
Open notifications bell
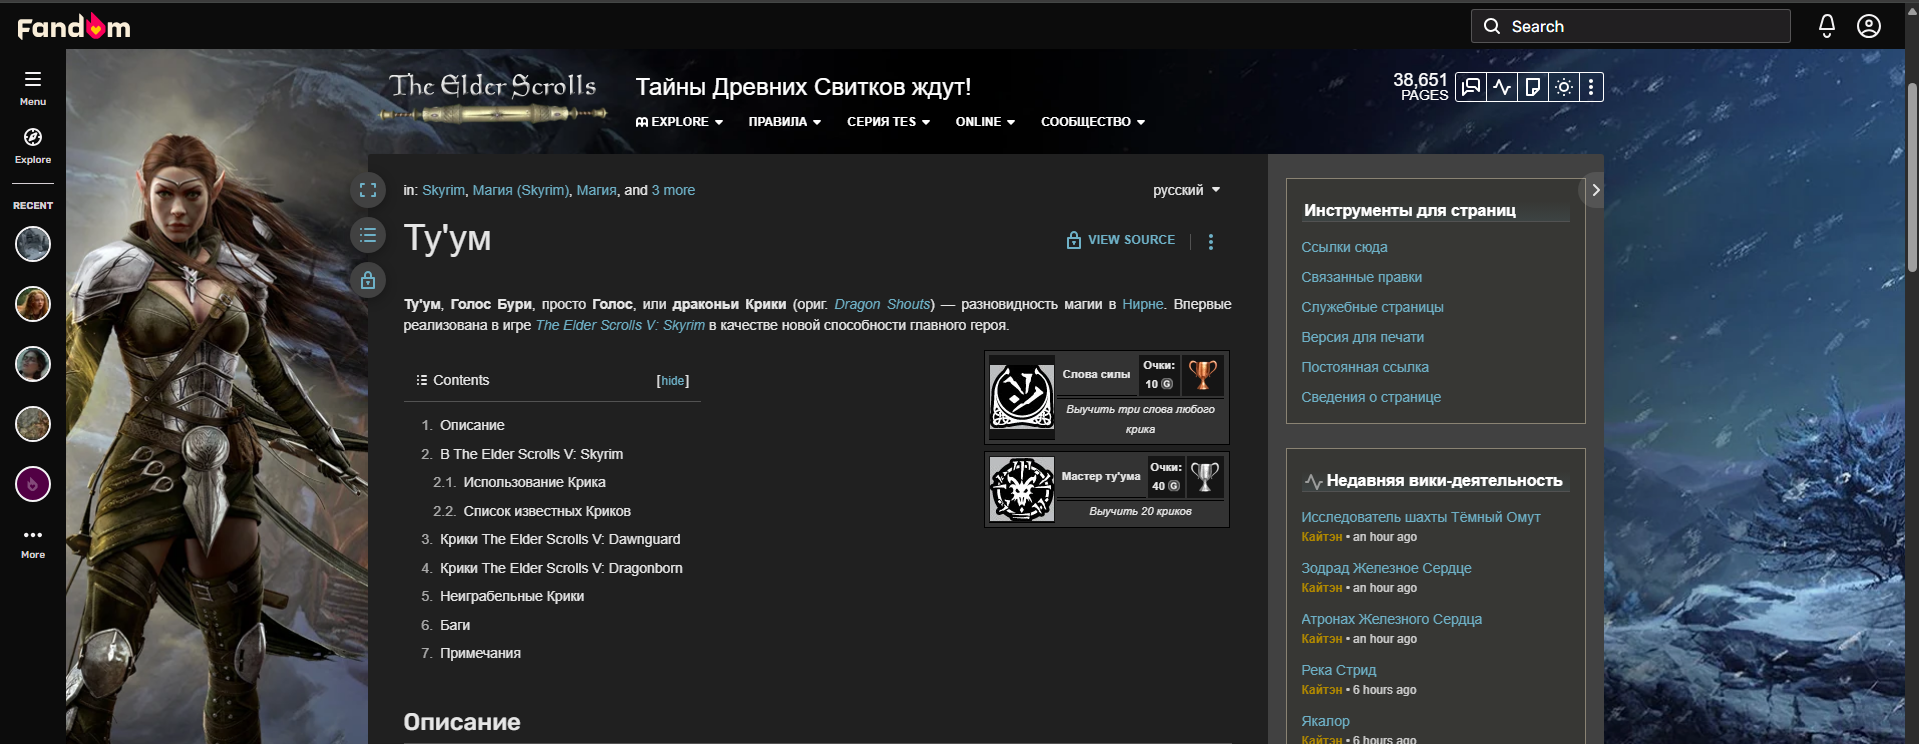click(1827, 26)
